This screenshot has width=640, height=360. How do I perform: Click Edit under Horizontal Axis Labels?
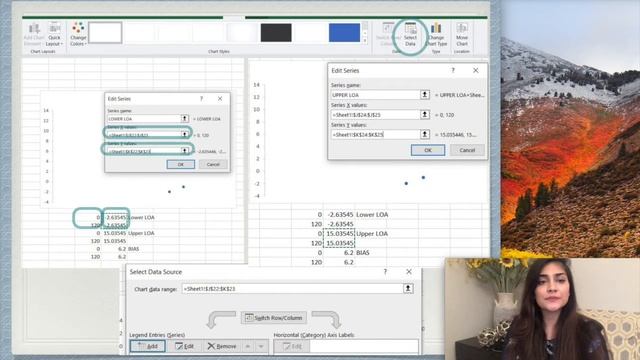(x=292, y=346)
